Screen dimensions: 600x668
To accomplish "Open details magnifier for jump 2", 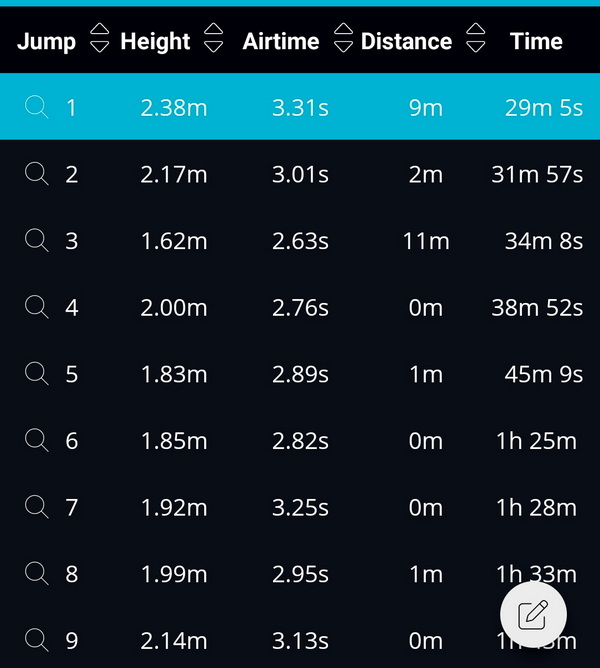I will [x=37, y=173].
